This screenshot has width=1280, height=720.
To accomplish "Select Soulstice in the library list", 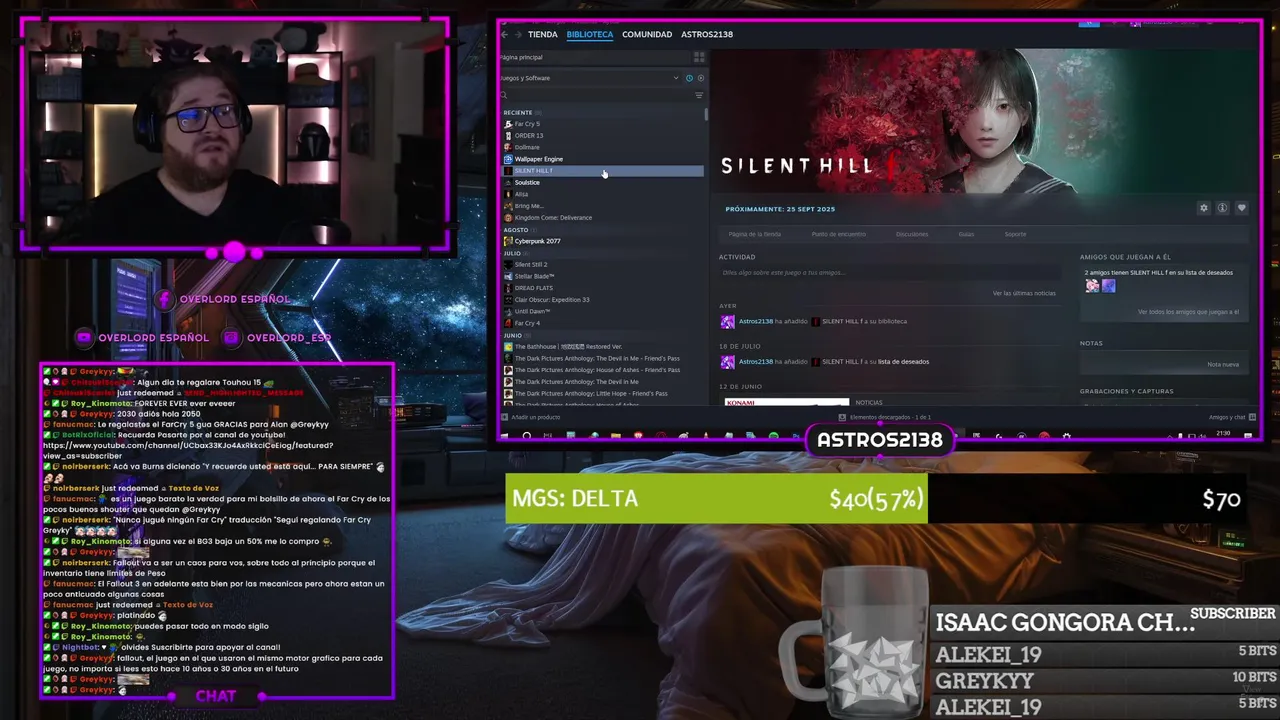I will [x=603, y=182].
